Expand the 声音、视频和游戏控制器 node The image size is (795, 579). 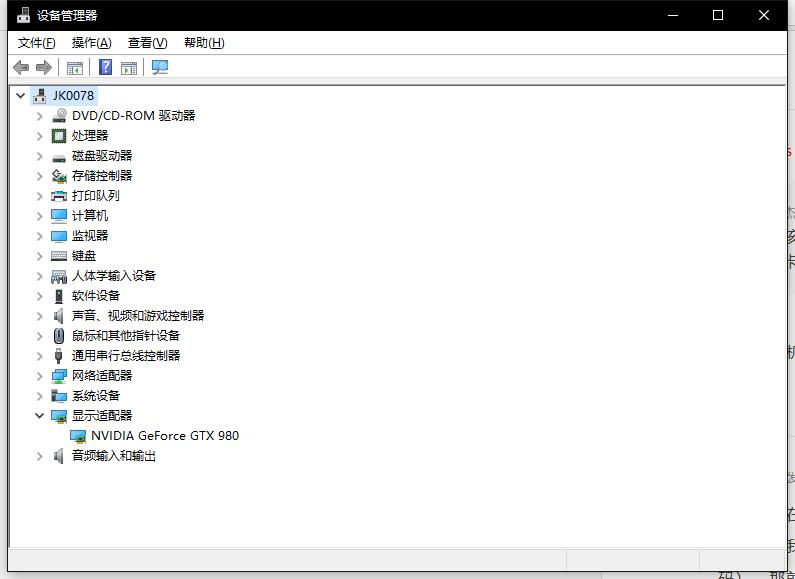click(40, 316)
